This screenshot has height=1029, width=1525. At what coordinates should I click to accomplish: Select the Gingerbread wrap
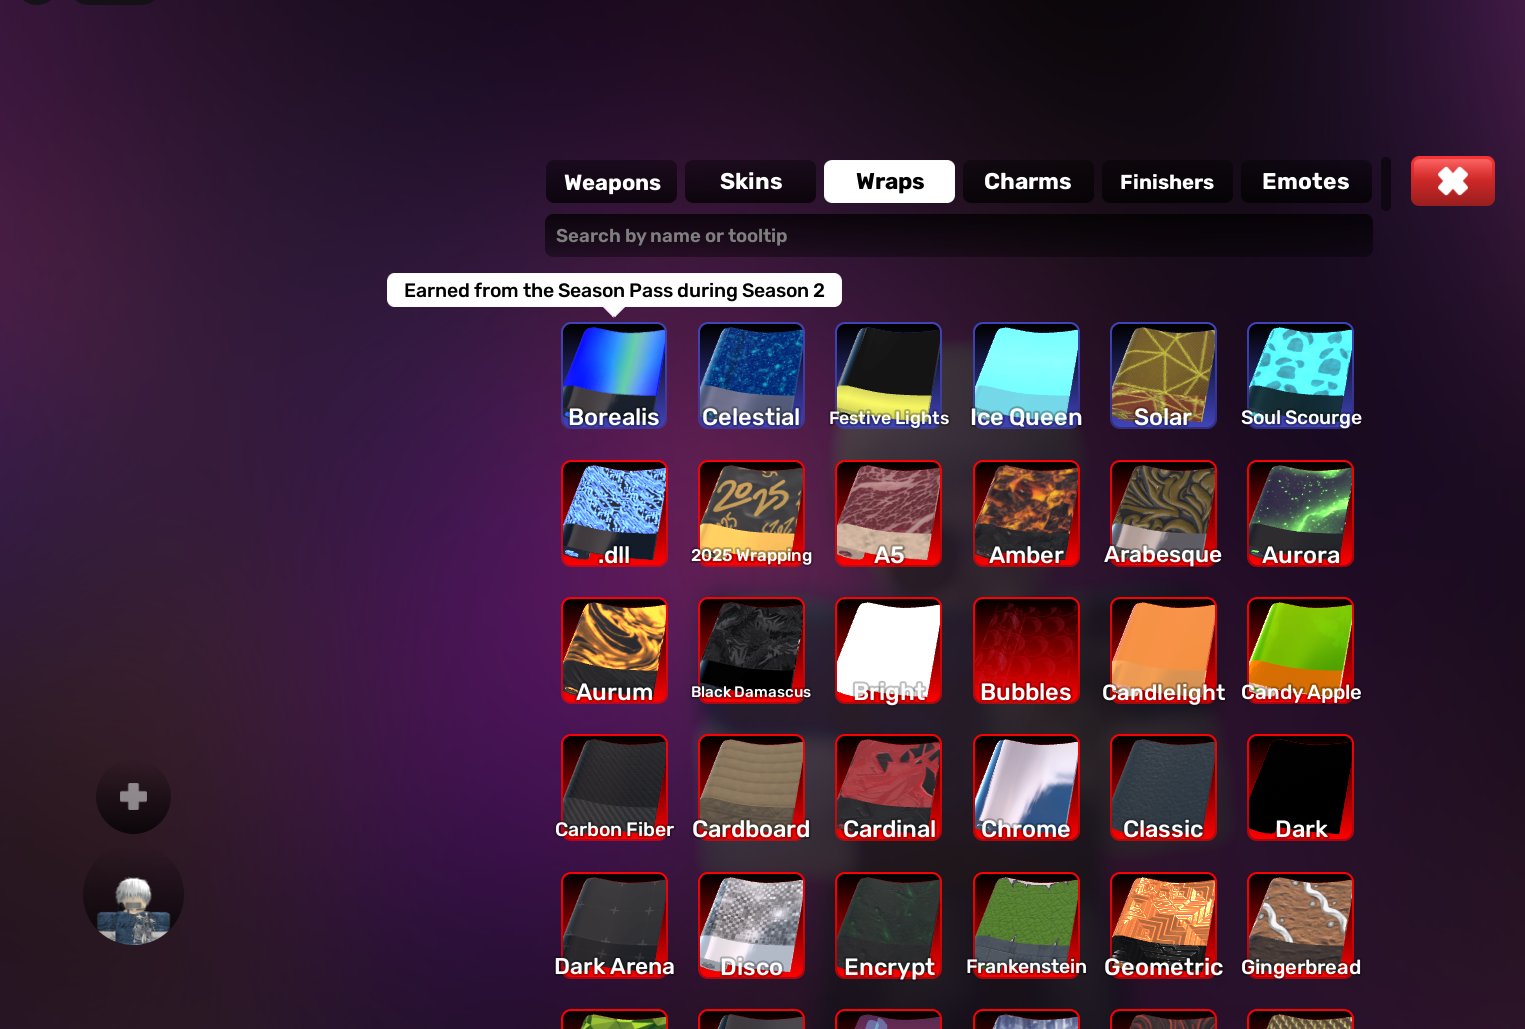click(1300, 925)
